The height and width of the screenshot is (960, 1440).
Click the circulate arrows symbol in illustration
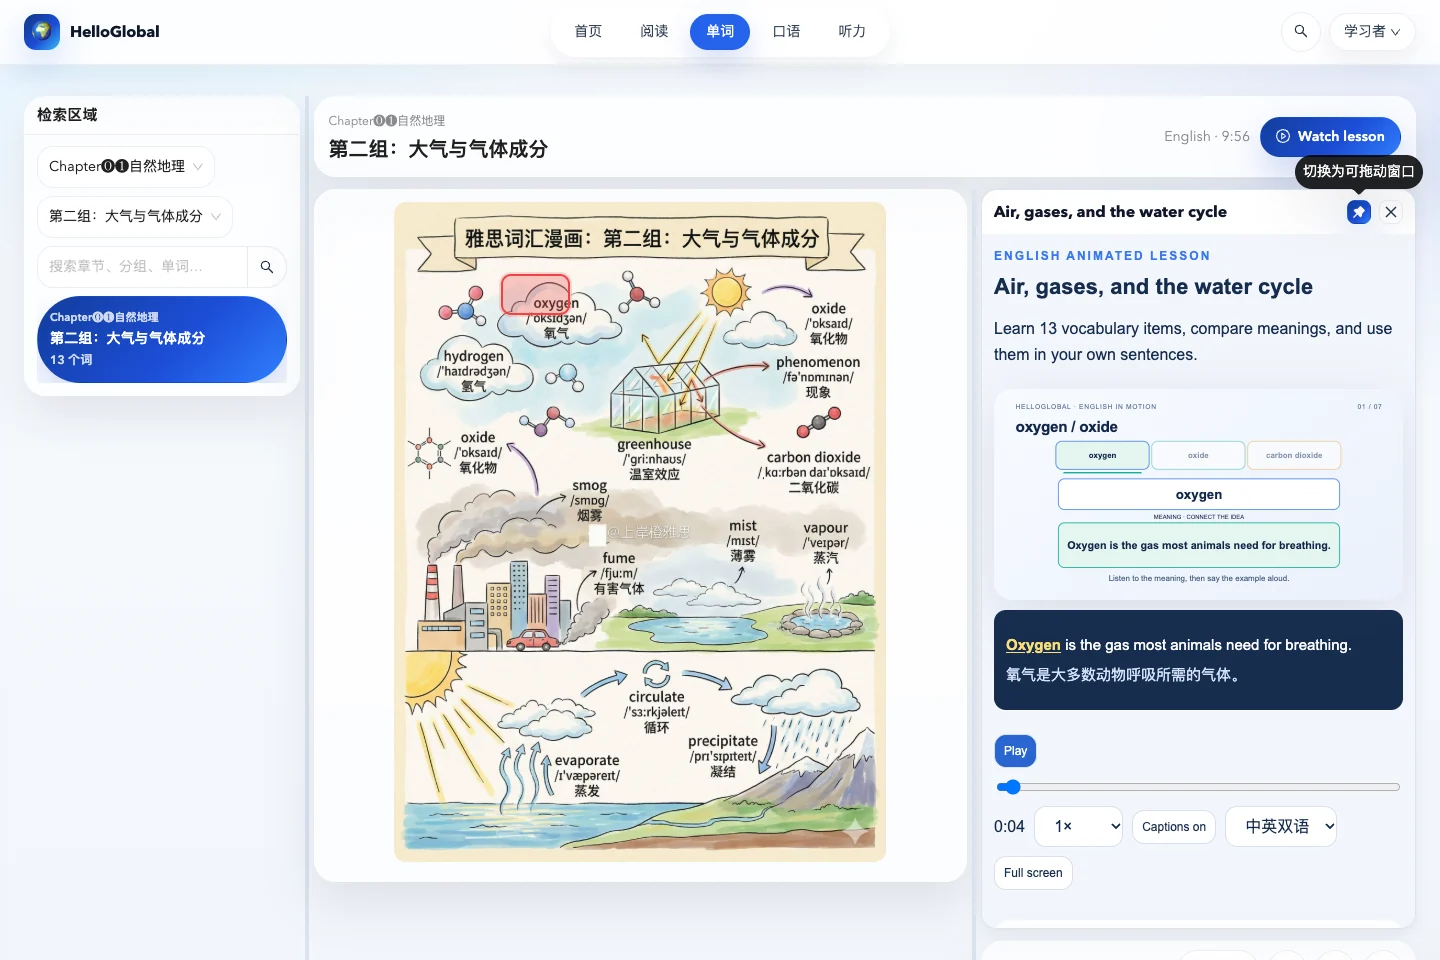click(x=656, y=674)
